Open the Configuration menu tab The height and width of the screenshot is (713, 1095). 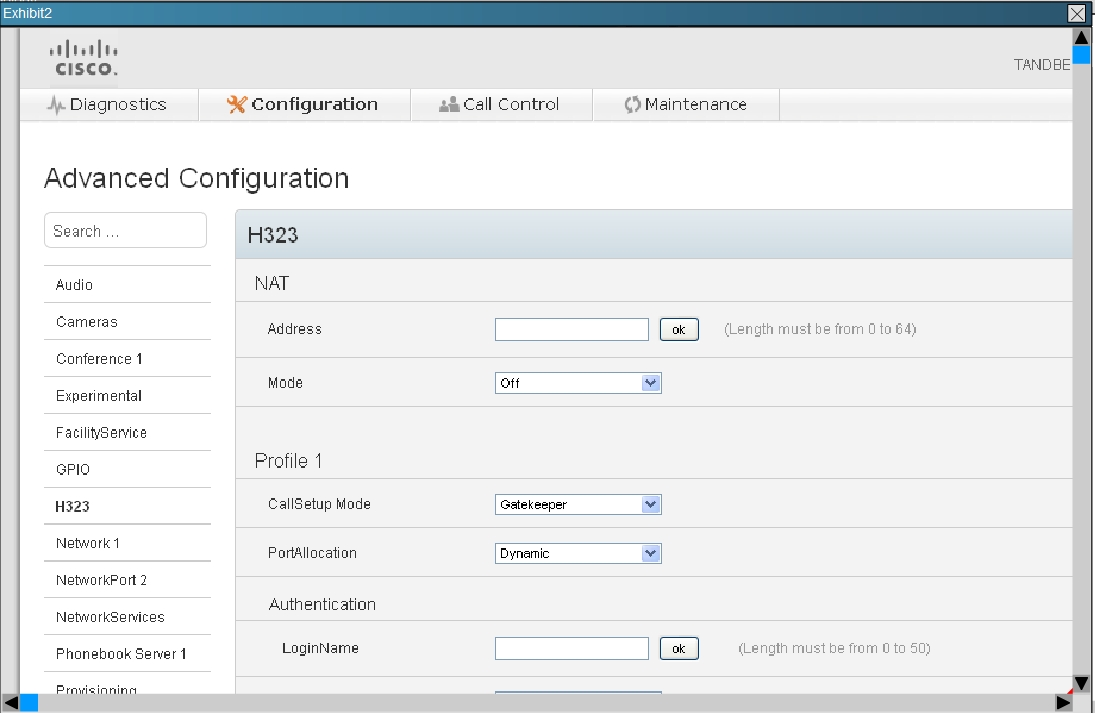pyautogui.click(x=303, y=105)
